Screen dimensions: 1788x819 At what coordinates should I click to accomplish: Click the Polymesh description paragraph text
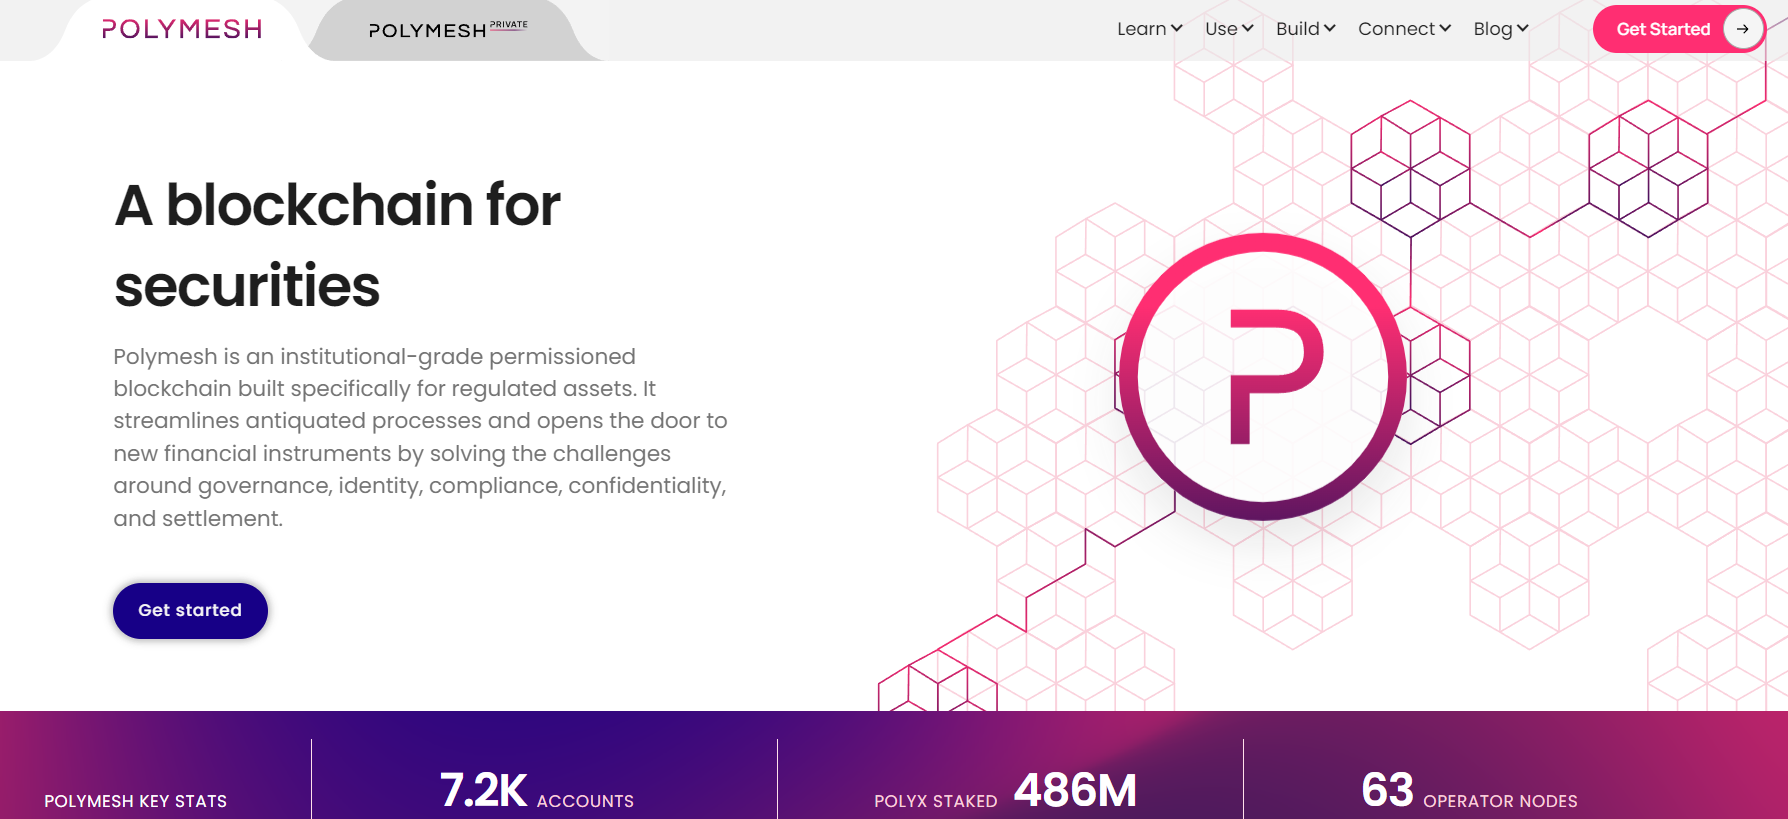pyautogui.click(x=420, y=437)
